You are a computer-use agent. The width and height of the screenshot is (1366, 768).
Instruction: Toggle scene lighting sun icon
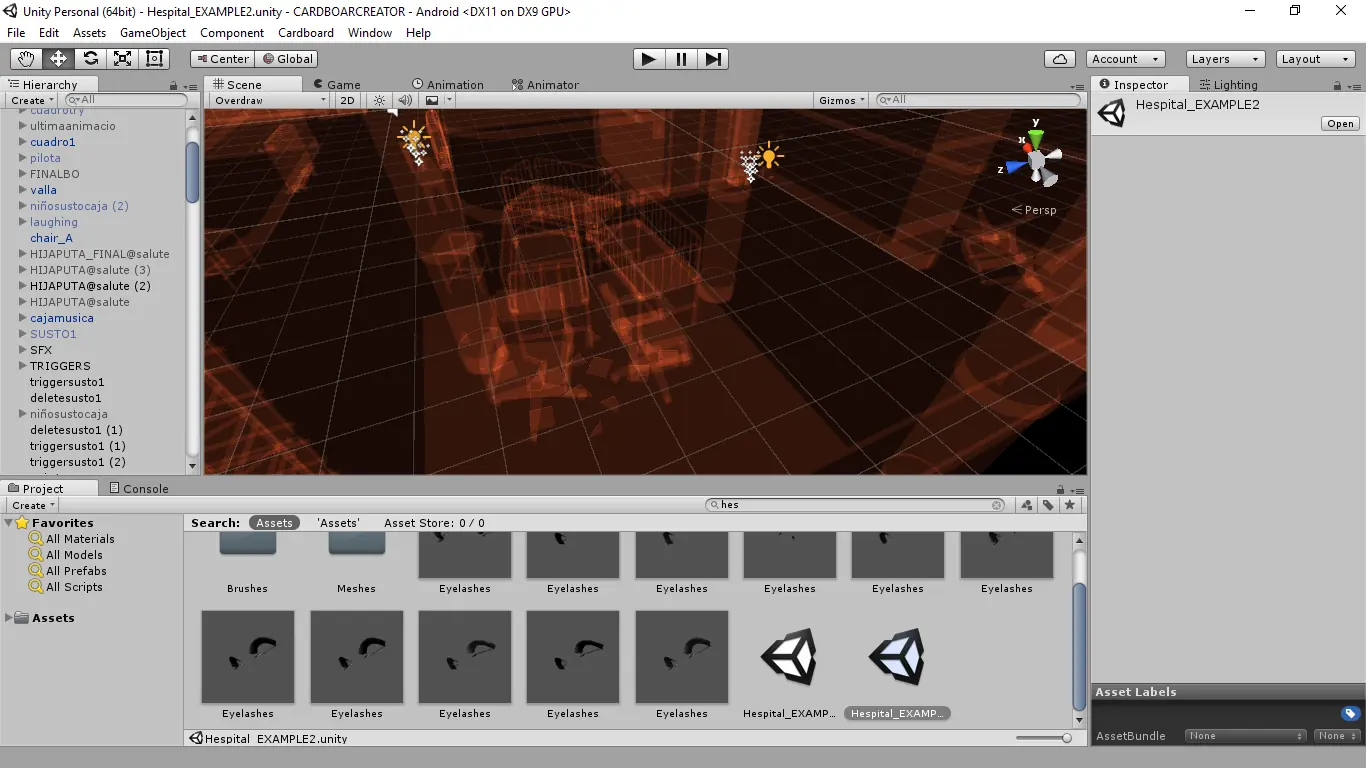coord(379,100)
